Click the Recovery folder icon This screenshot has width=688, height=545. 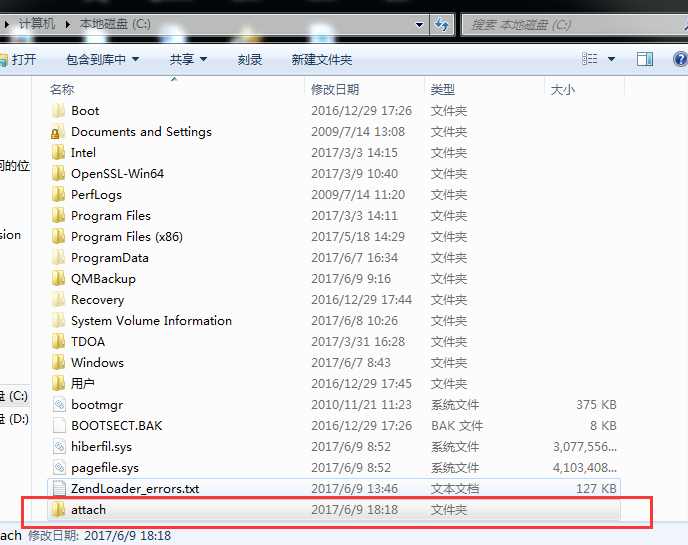pyautogui.click(x=58, y=300)
